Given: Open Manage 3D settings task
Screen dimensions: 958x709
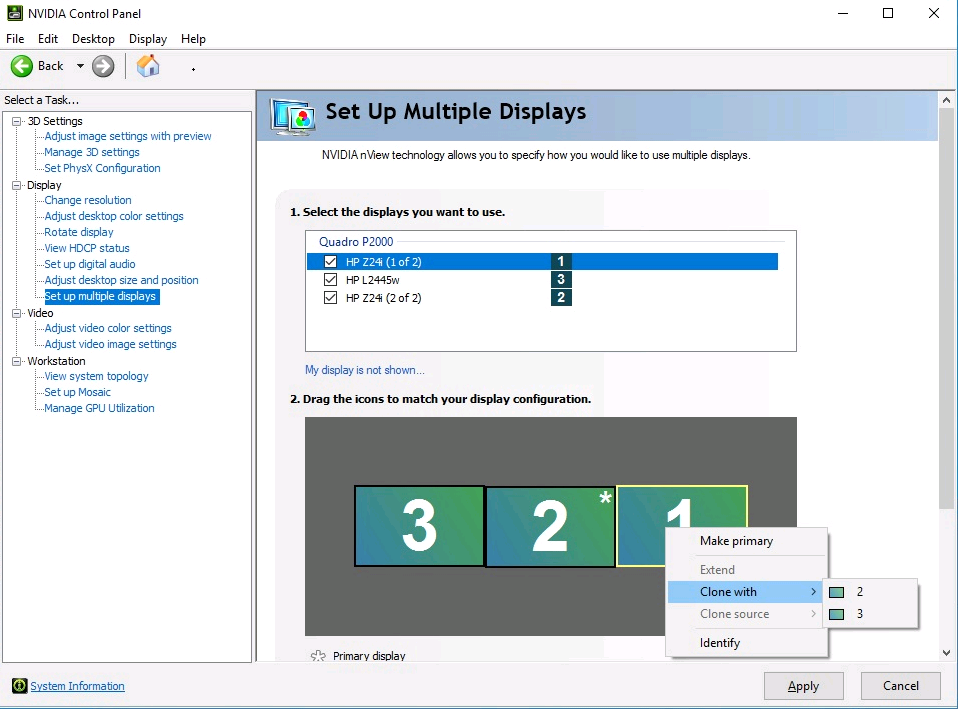Looking at the screenshot, I should 92,152.
